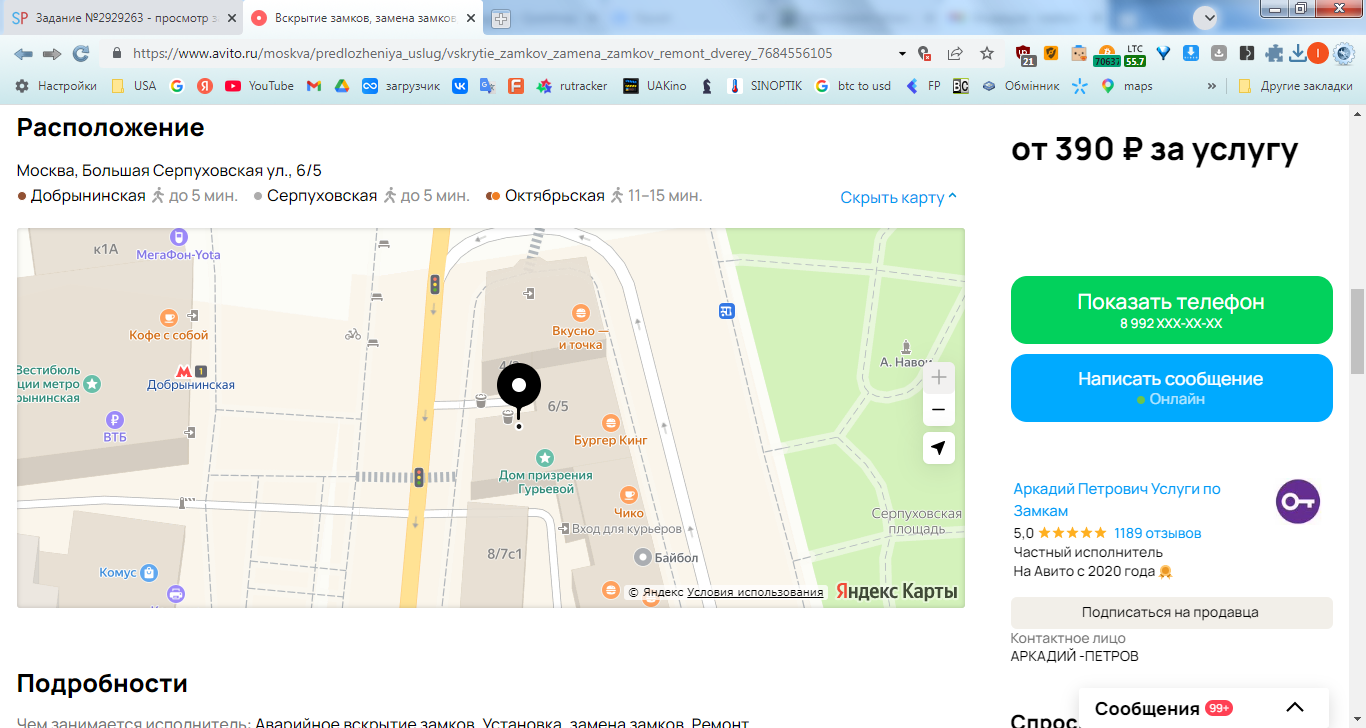Click the address text Большая Серпуховская ул., 6/5
Viewport: 1366px width, 728px height.
202,171
